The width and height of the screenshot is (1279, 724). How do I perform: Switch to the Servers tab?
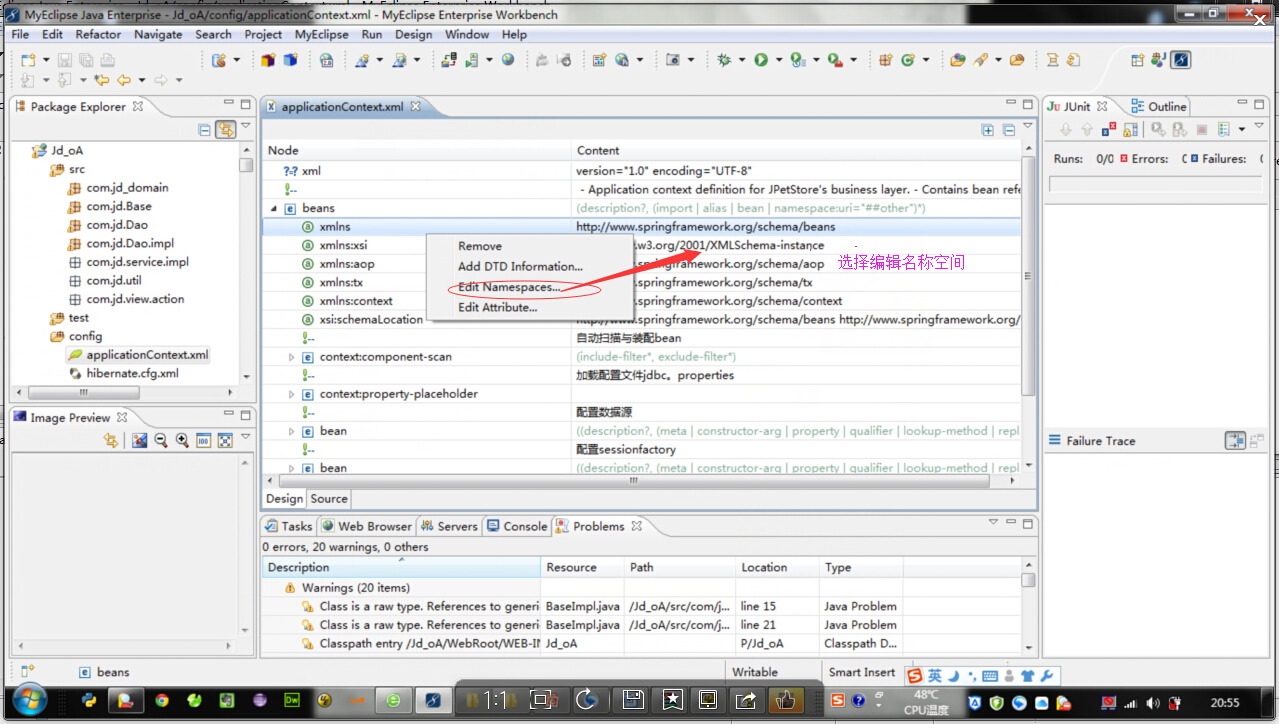coord(449,526)
